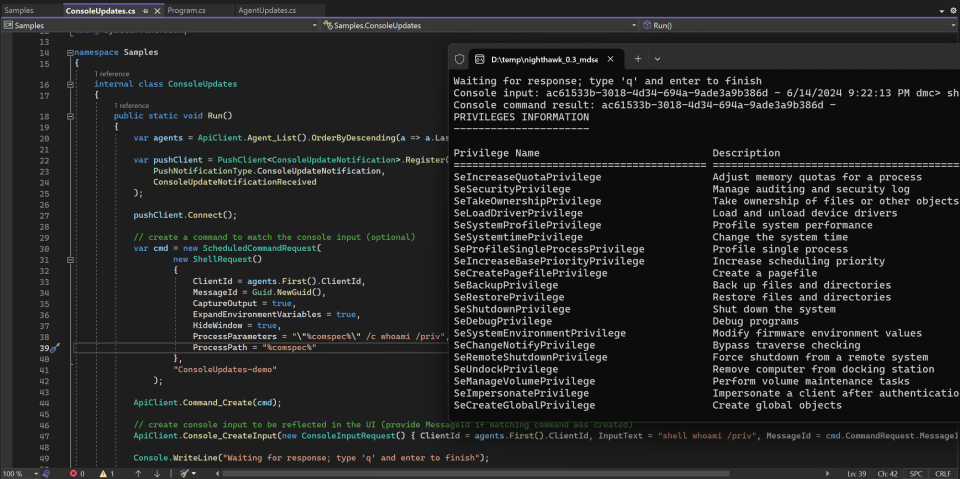The image size is (960, 479).
Task: Open a new terminal tab with plus
Action: (637, 59)
